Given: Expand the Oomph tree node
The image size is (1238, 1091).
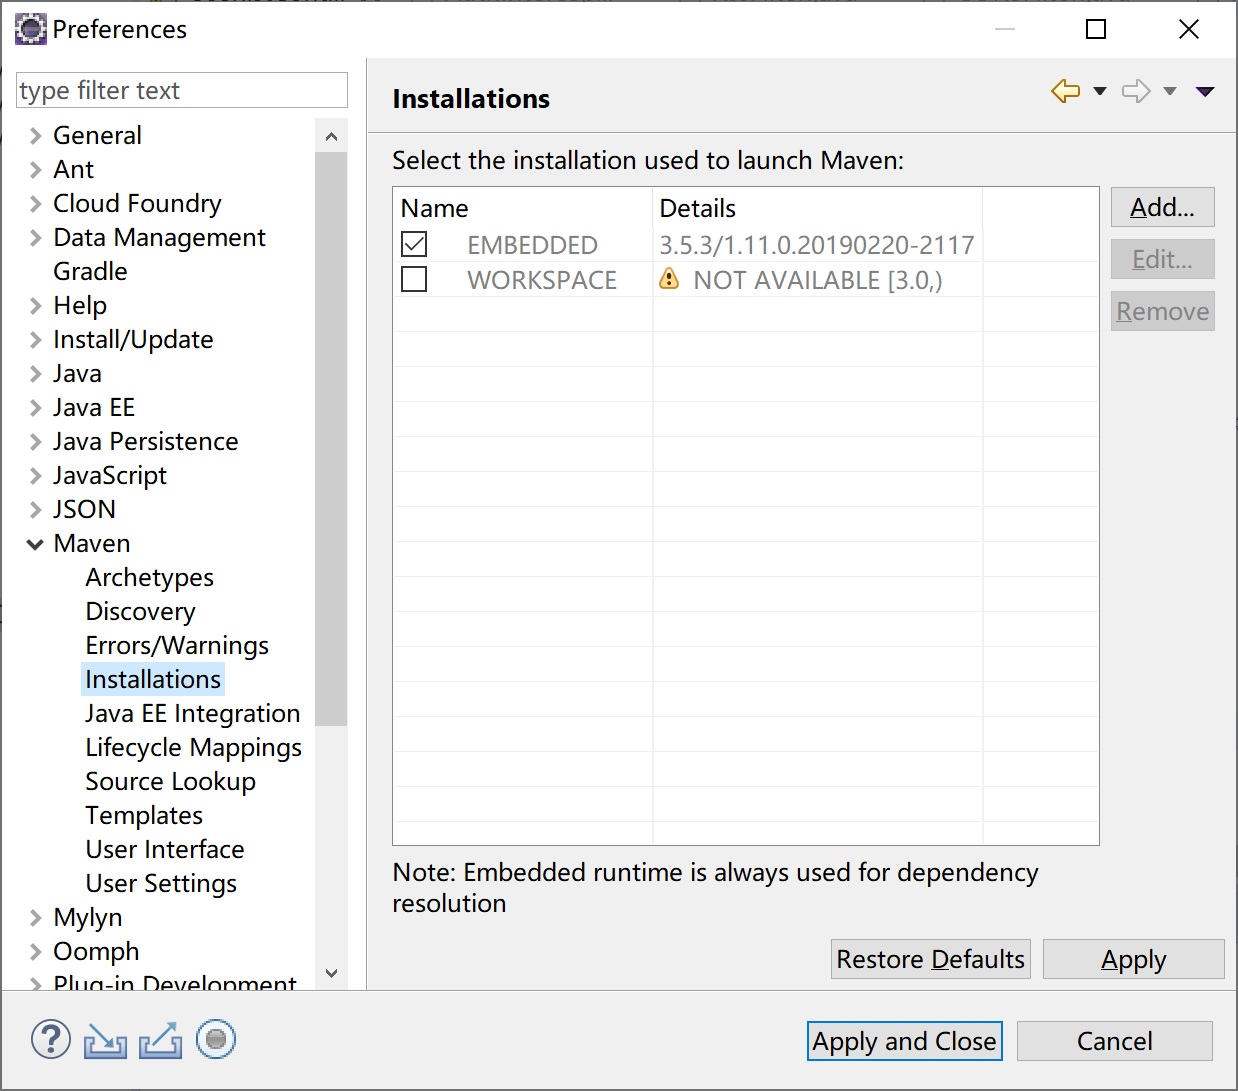Looking at the screenshot, I should click(x=36, y=952).
